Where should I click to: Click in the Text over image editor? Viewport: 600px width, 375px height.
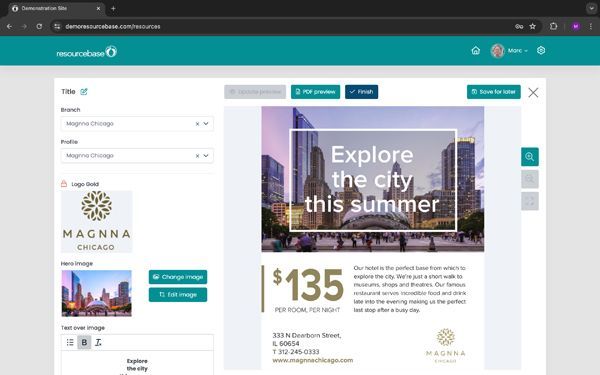tap(137, 363)
